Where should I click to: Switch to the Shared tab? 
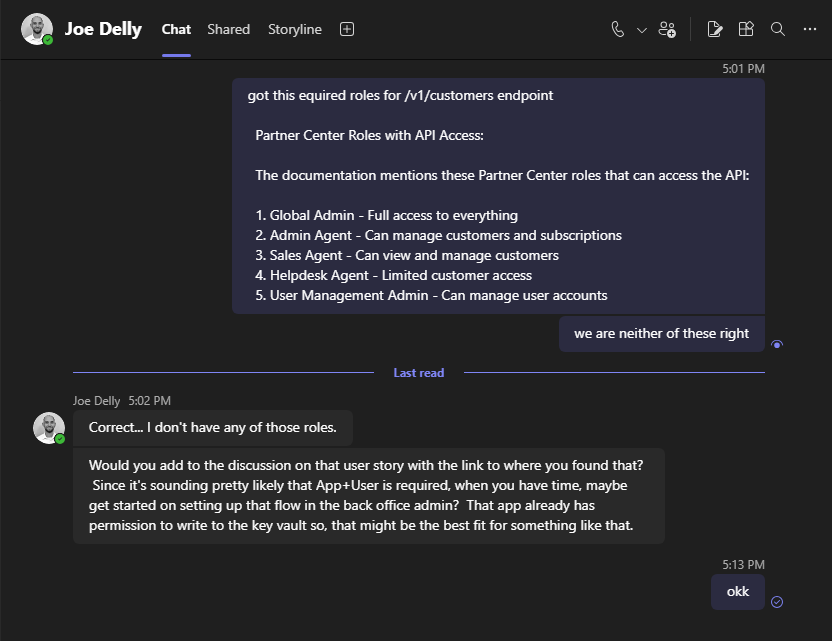click(x=228, y=29)
